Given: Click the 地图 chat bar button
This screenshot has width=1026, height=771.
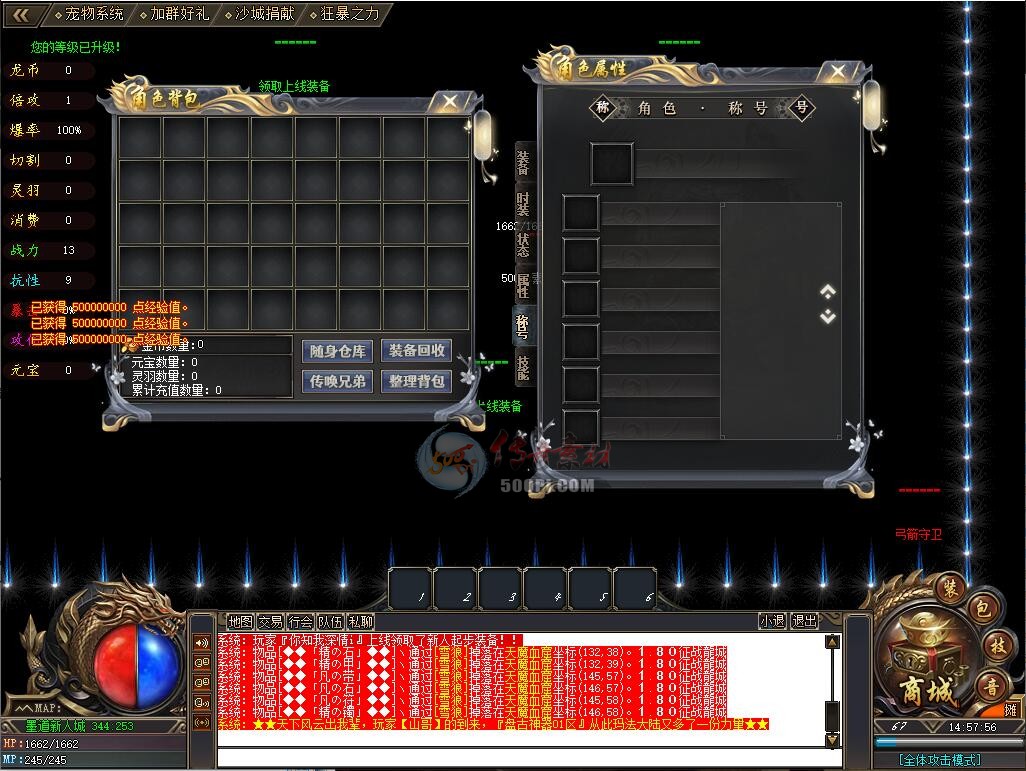Looking at the screenshot, I should (x=240, y=621).
